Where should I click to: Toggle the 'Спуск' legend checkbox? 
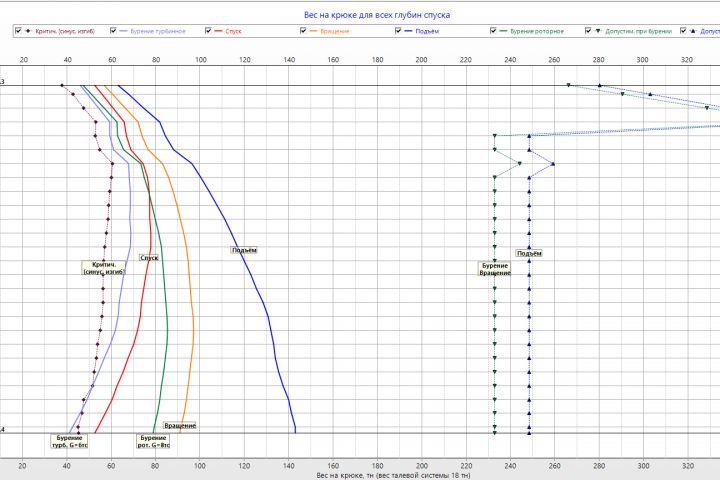(x=208, y=31)
